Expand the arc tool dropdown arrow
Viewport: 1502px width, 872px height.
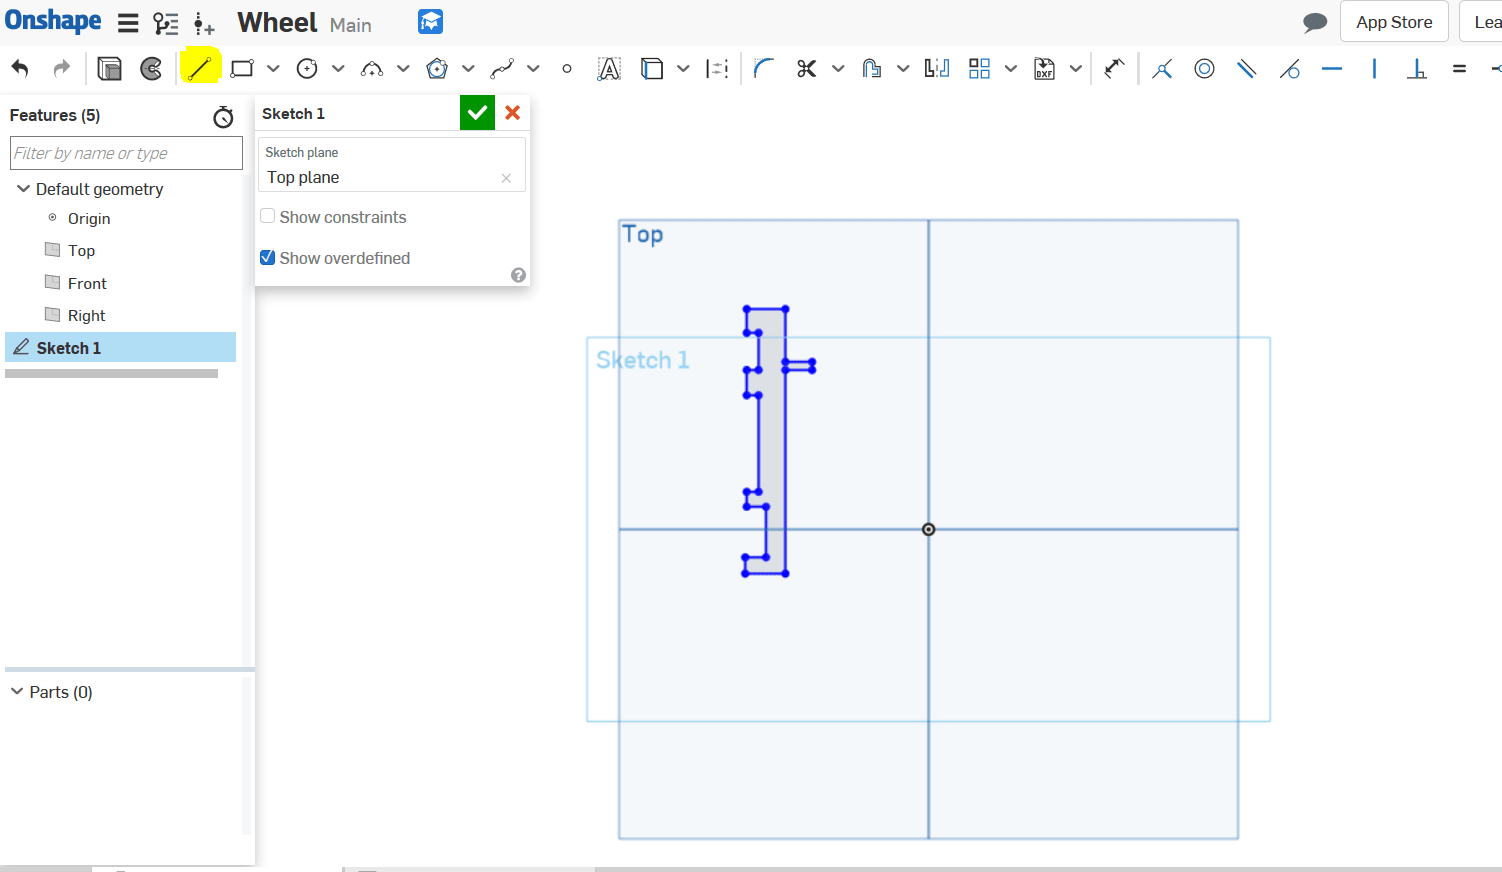pyautogui.click(x=403, y=68)
